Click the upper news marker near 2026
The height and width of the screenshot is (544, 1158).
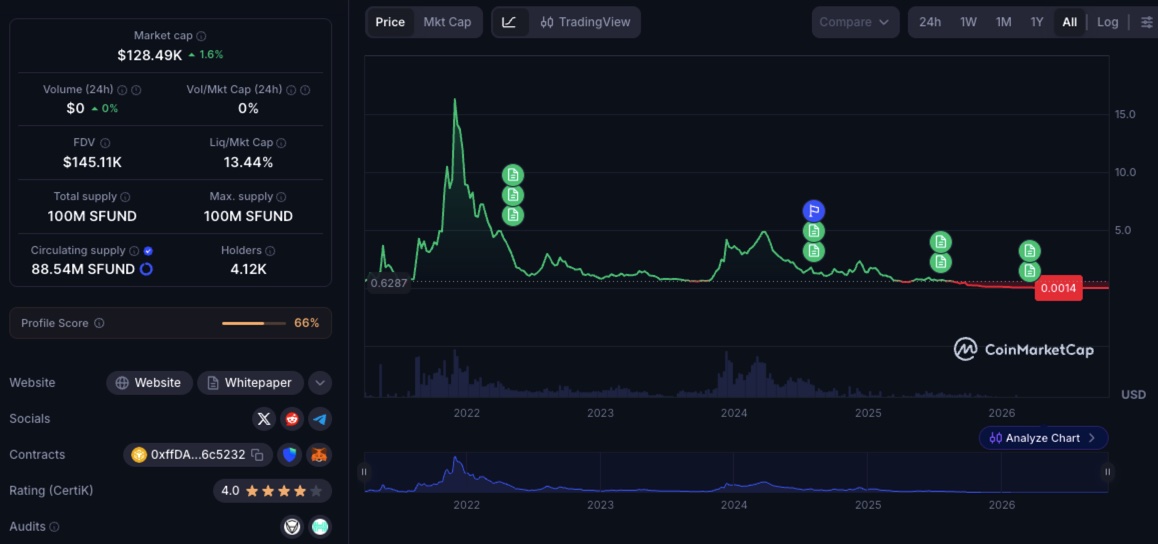[x=1029, y=251]
